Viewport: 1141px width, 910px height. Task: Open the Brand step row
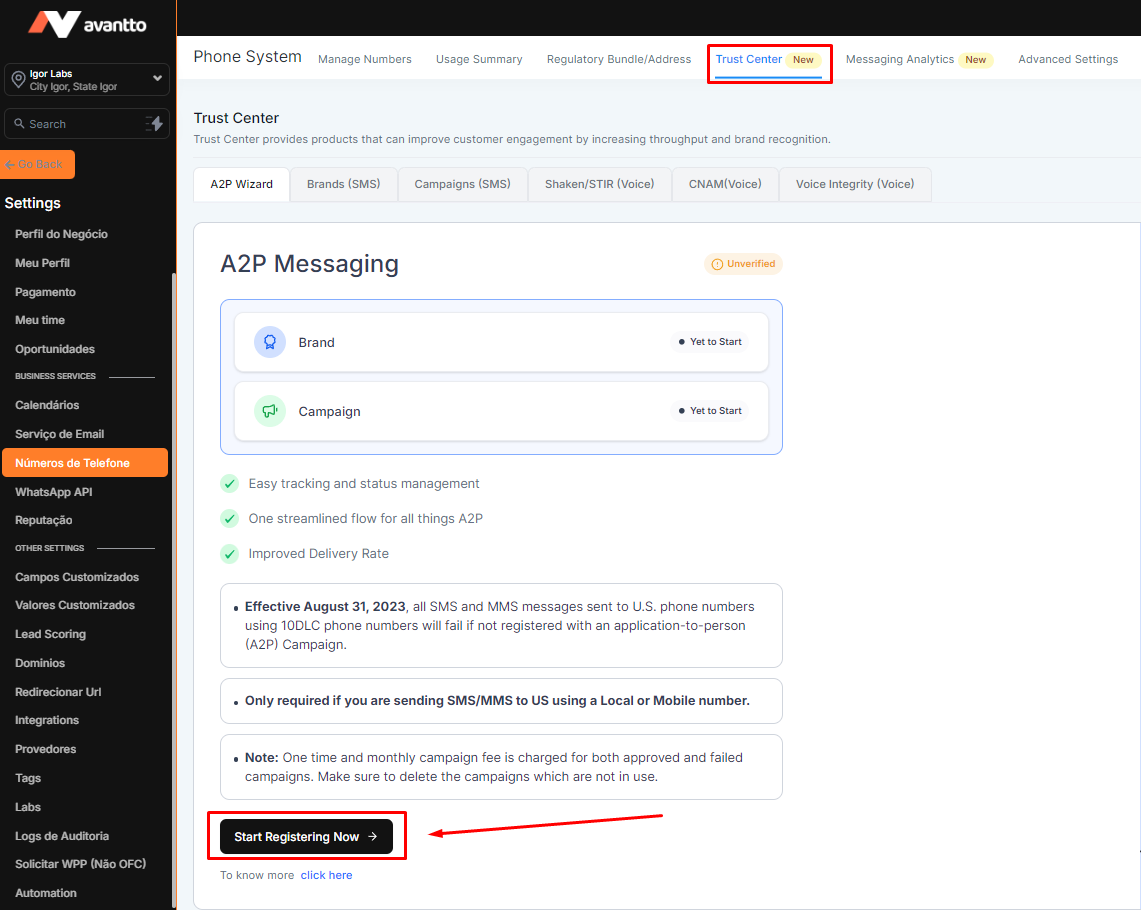500,342
